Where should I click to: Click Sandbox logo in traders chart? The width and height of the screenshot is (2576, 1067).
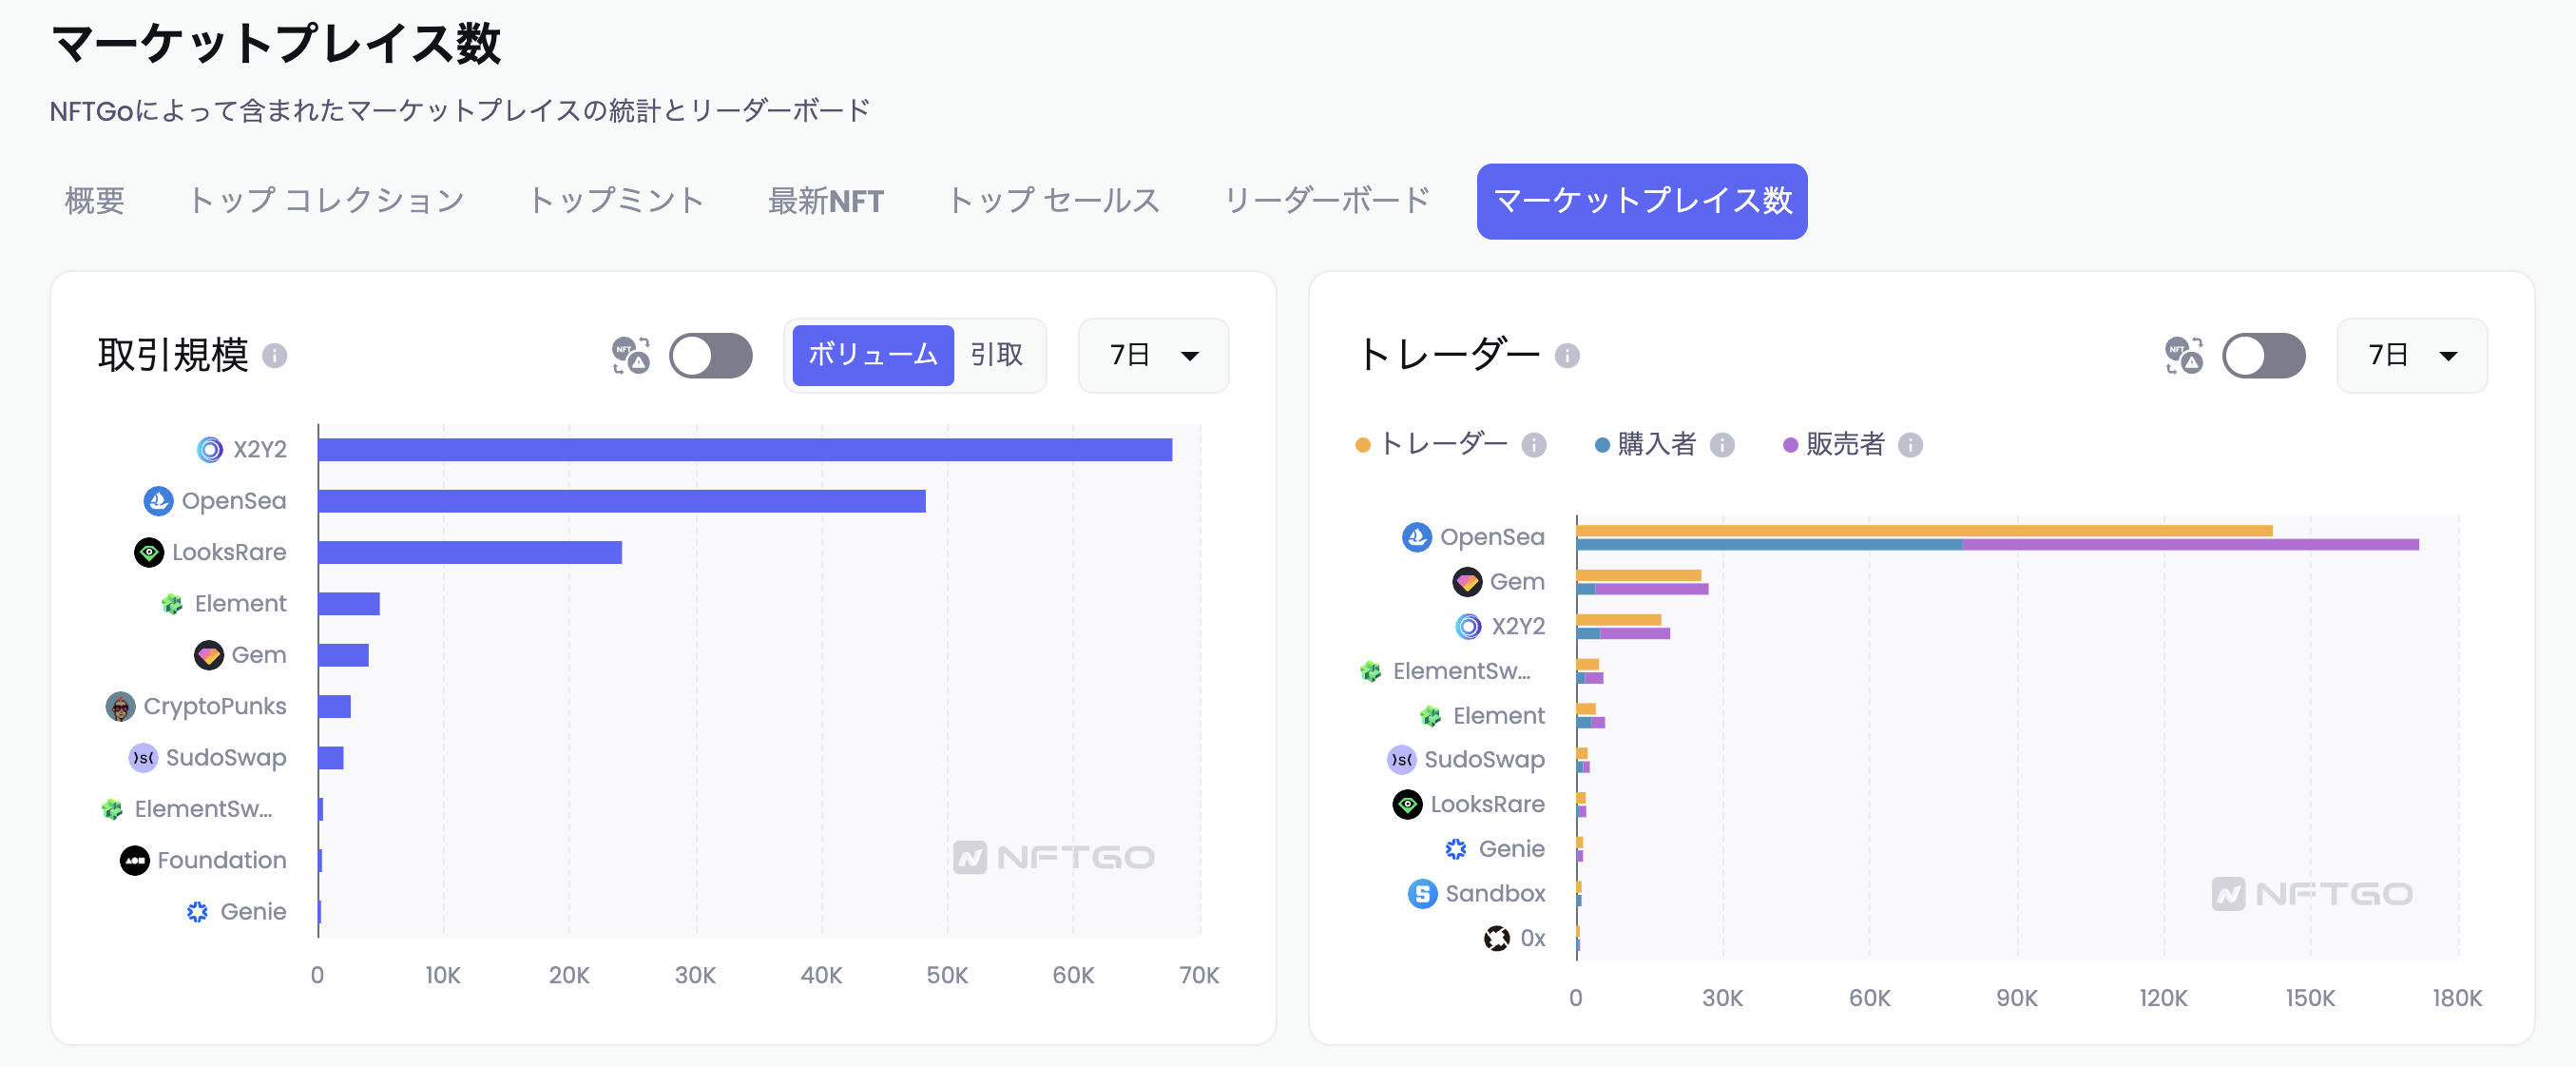[1422, 894]
